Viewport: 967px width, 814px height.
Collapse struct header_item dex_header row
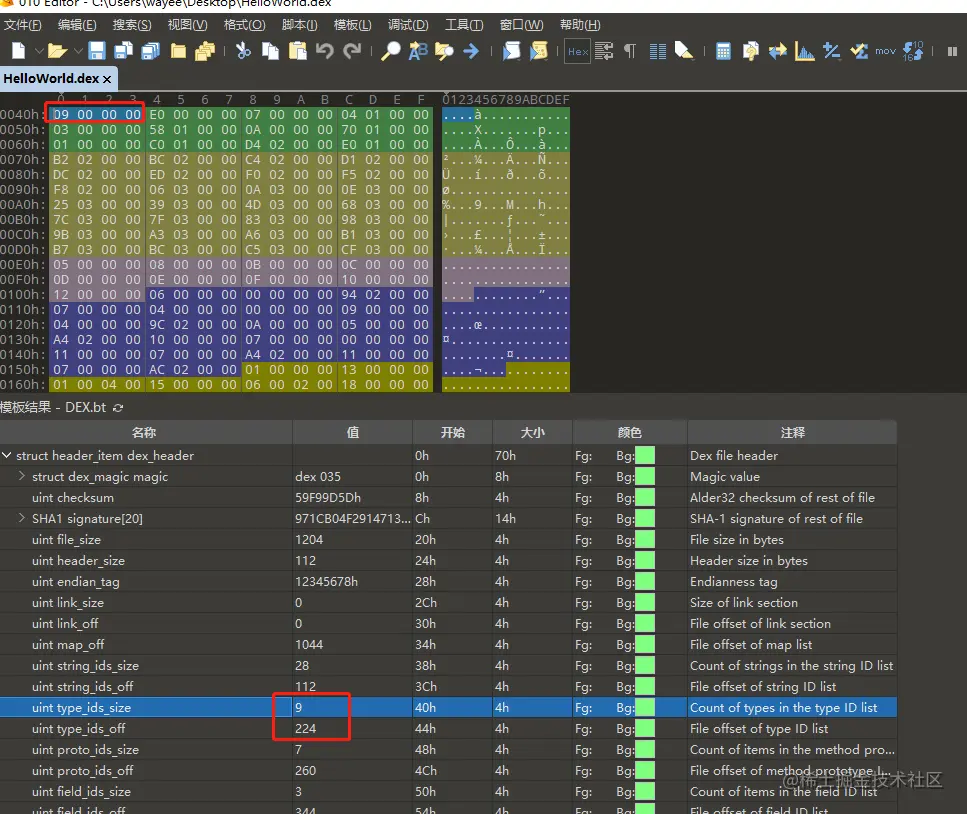(7, 455)
